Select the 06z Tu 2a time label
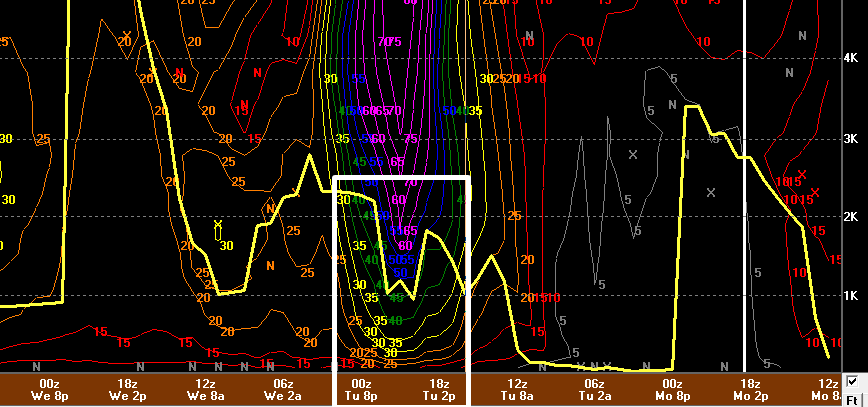Viewport: 868px width, 407px height. point(593,389)
